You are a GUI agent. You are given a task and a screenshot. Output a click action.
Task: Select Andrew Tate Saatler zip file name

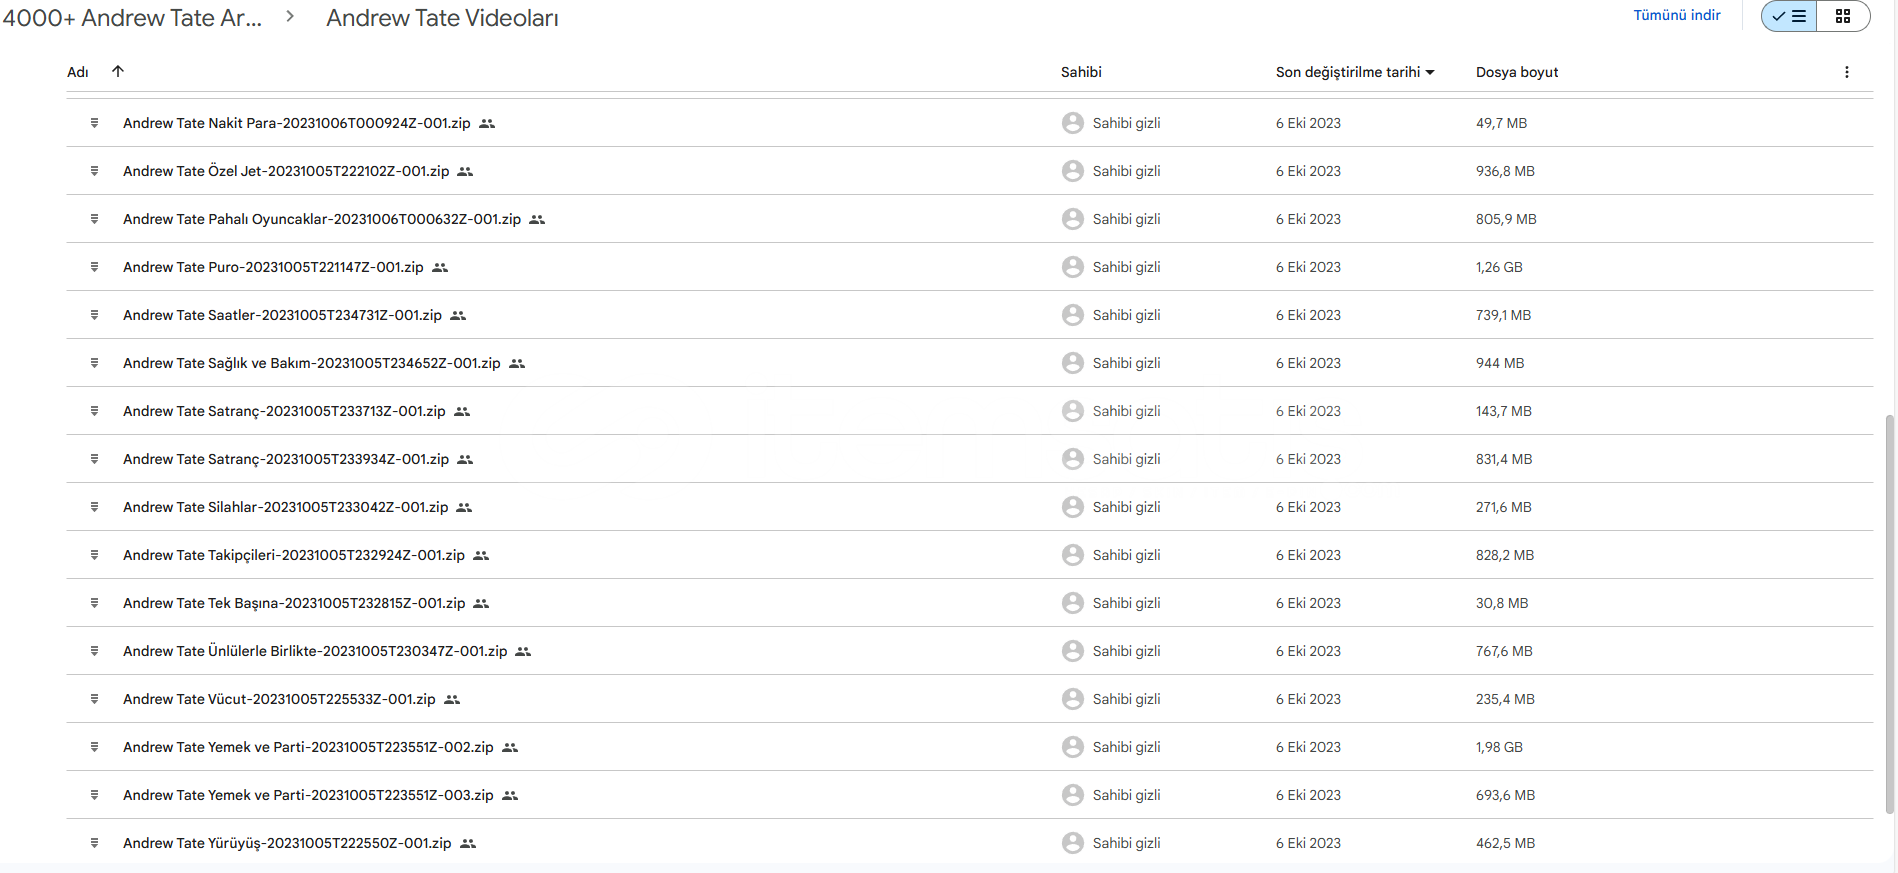click(282, 315)
